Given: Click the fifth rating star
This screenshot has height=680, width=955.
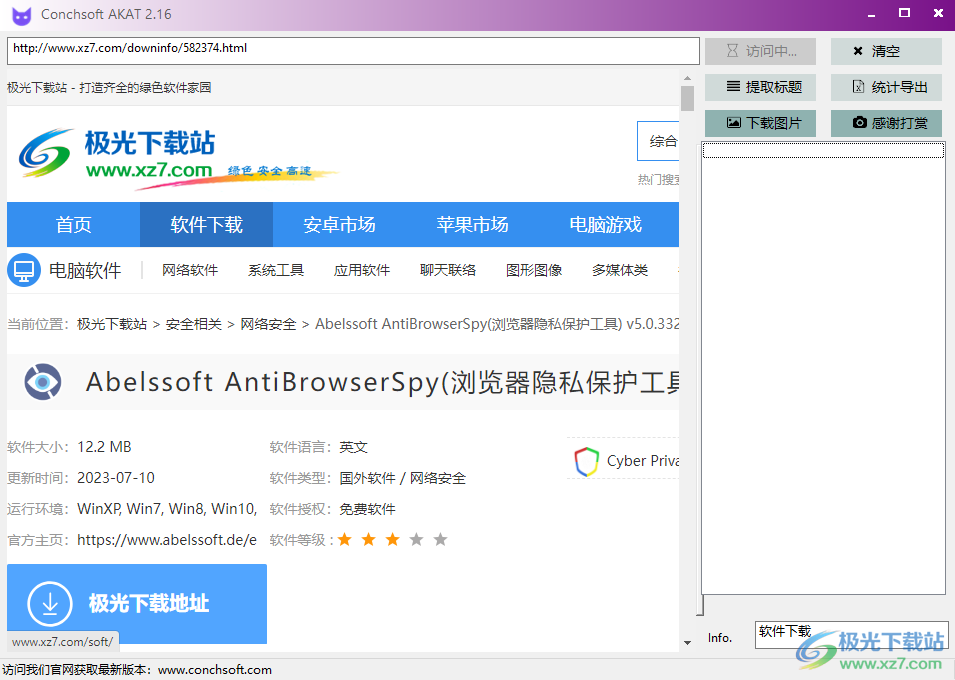Looking at the screenshot, I should point(440,539).
